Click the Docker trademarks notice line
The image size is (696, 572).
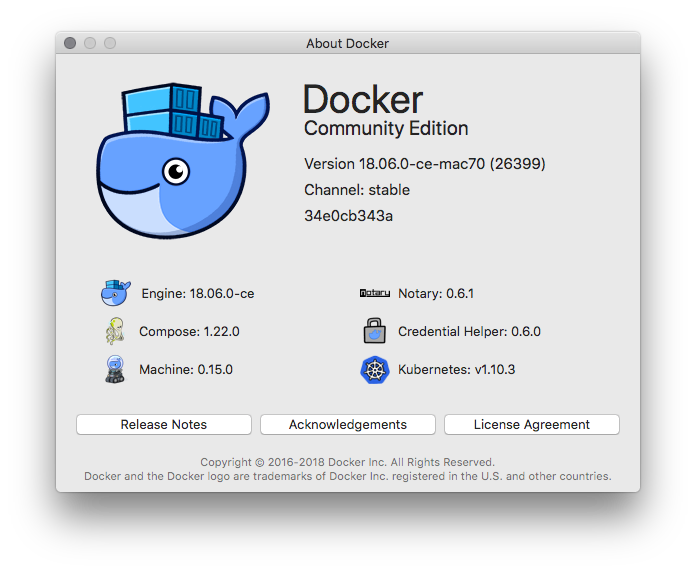(x=348, y=476)
